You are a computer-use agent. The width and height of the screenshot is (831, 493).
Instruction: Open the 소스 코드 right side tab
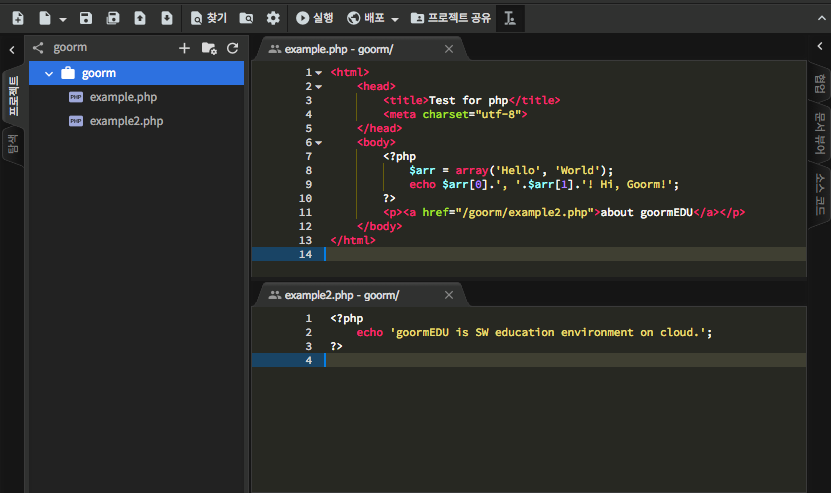(820, 193)
